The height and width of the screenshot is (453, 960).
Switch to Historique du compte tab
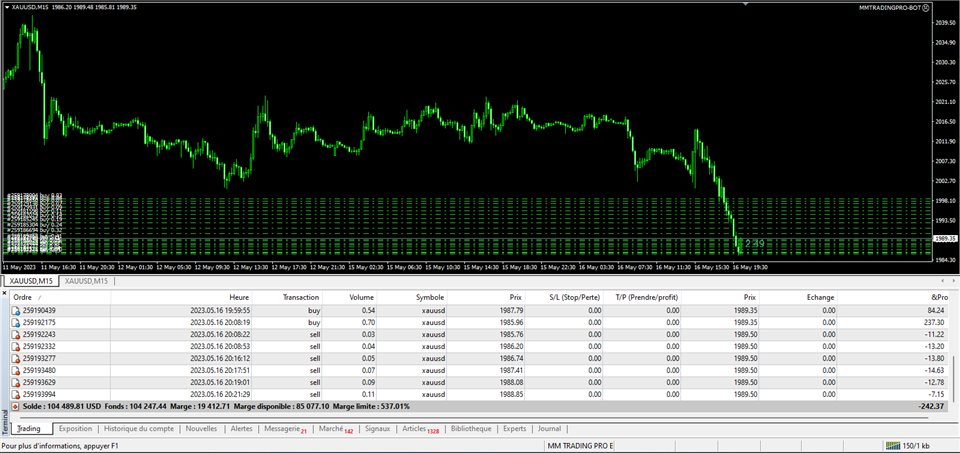pos(139,429)
